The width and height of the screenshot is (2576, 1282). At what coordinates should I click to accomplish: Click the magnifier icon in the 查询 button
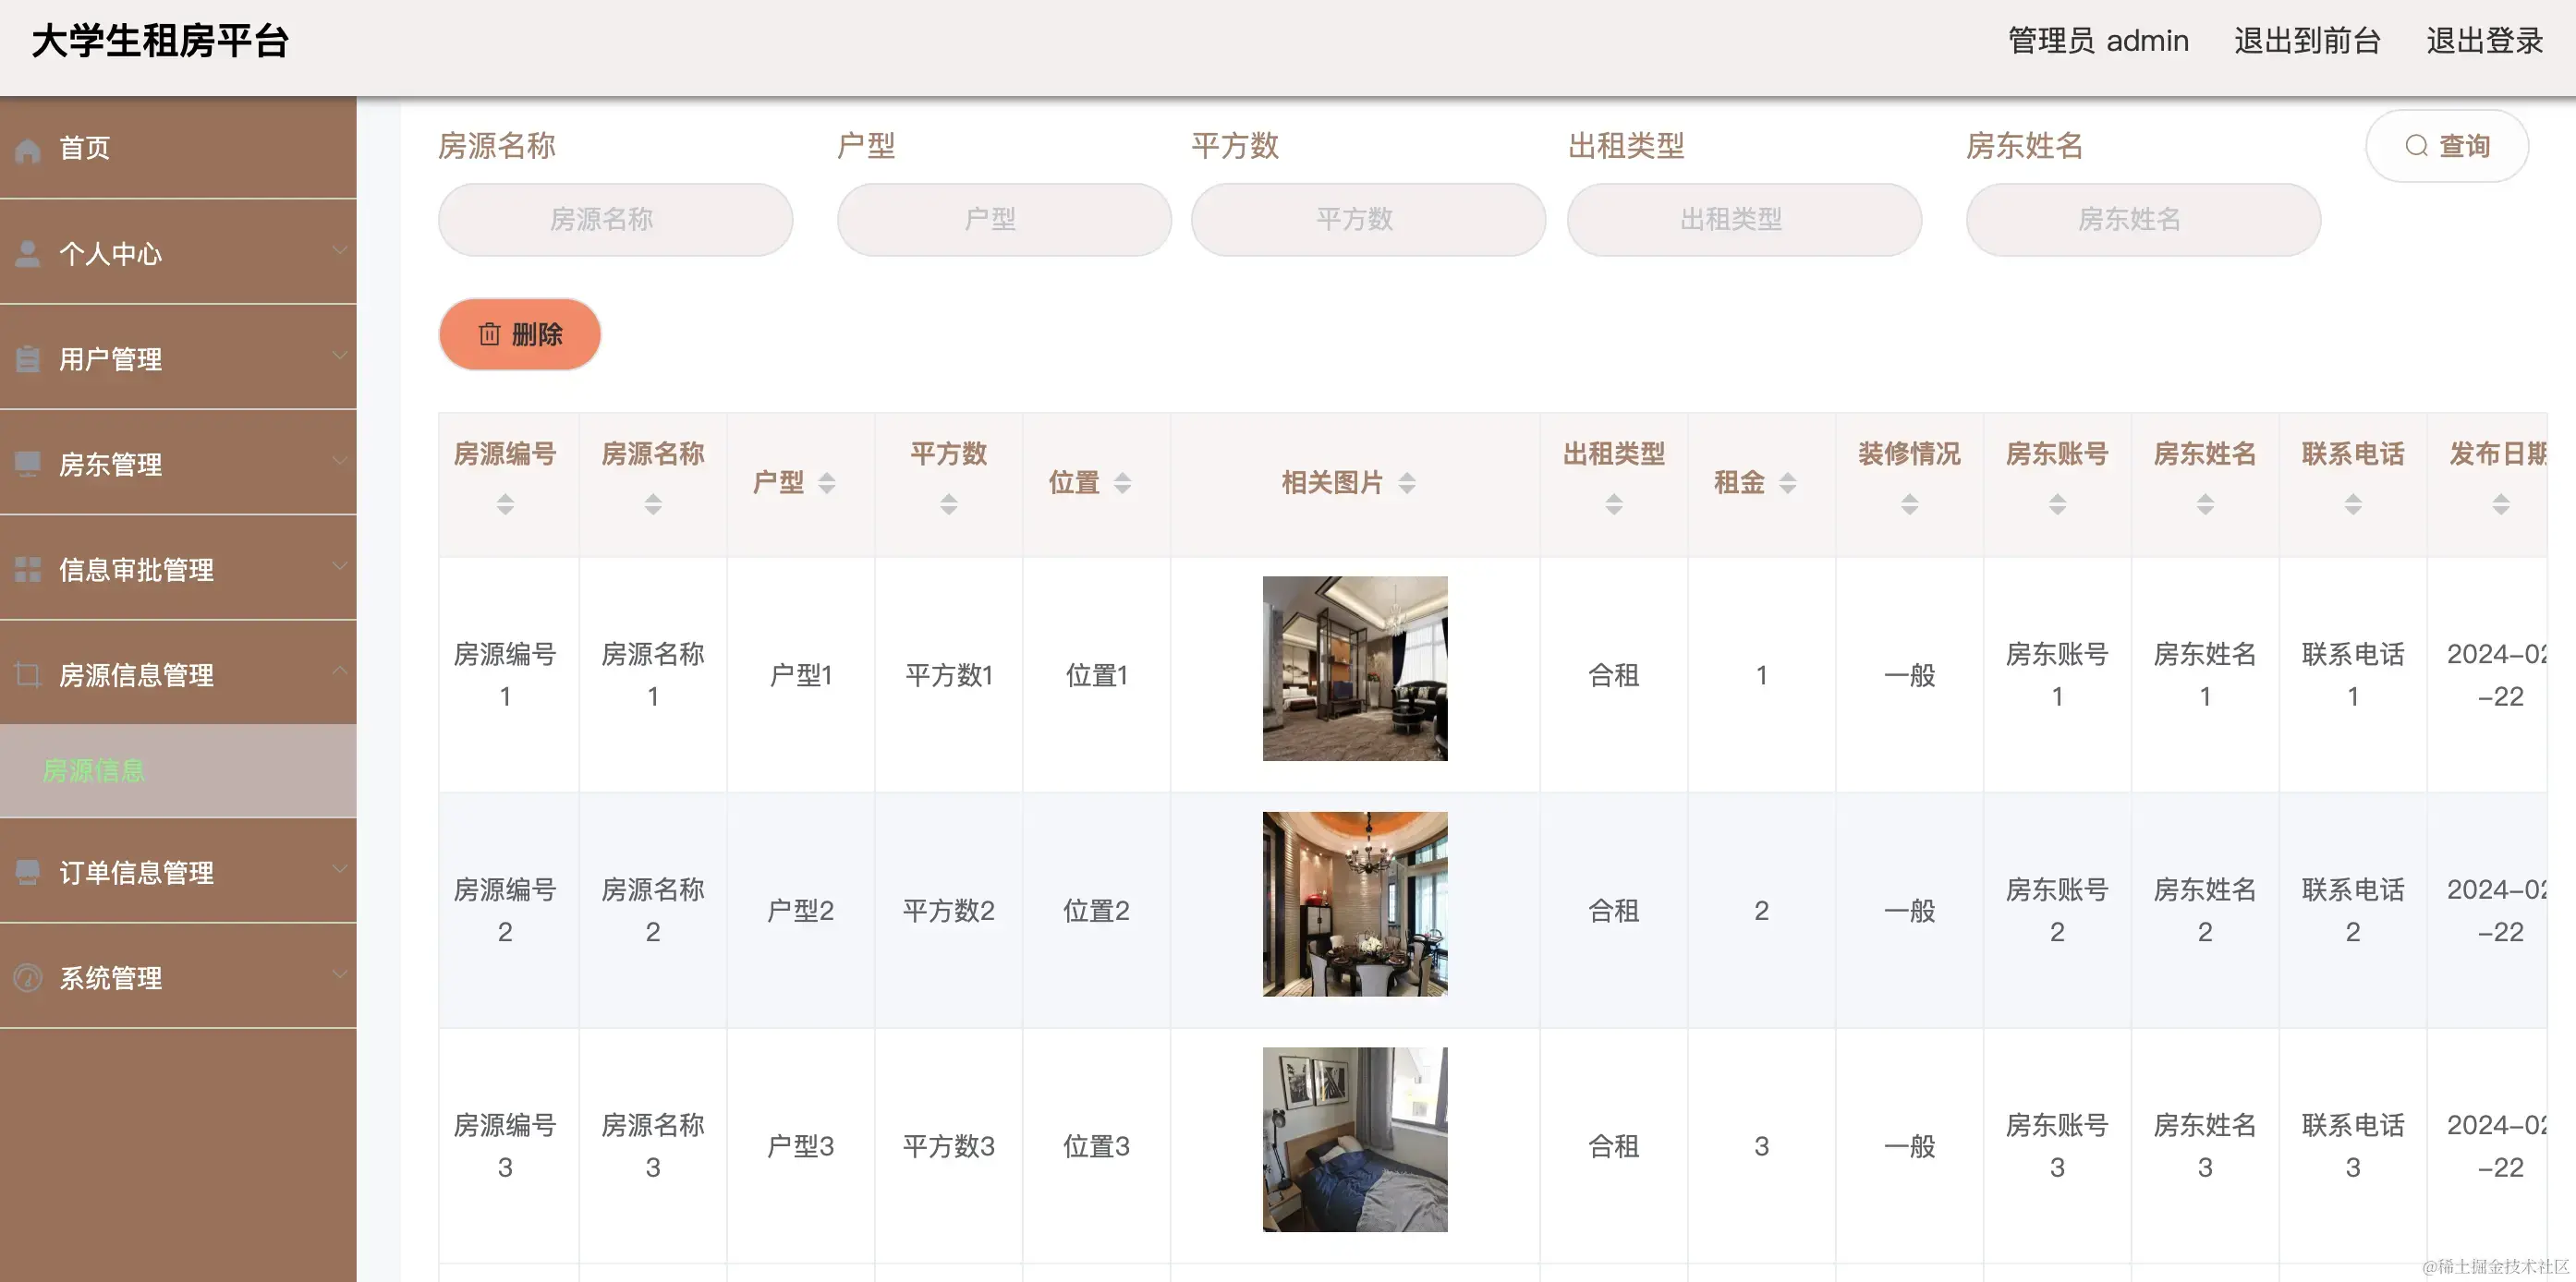click(x=2418, y=146)
